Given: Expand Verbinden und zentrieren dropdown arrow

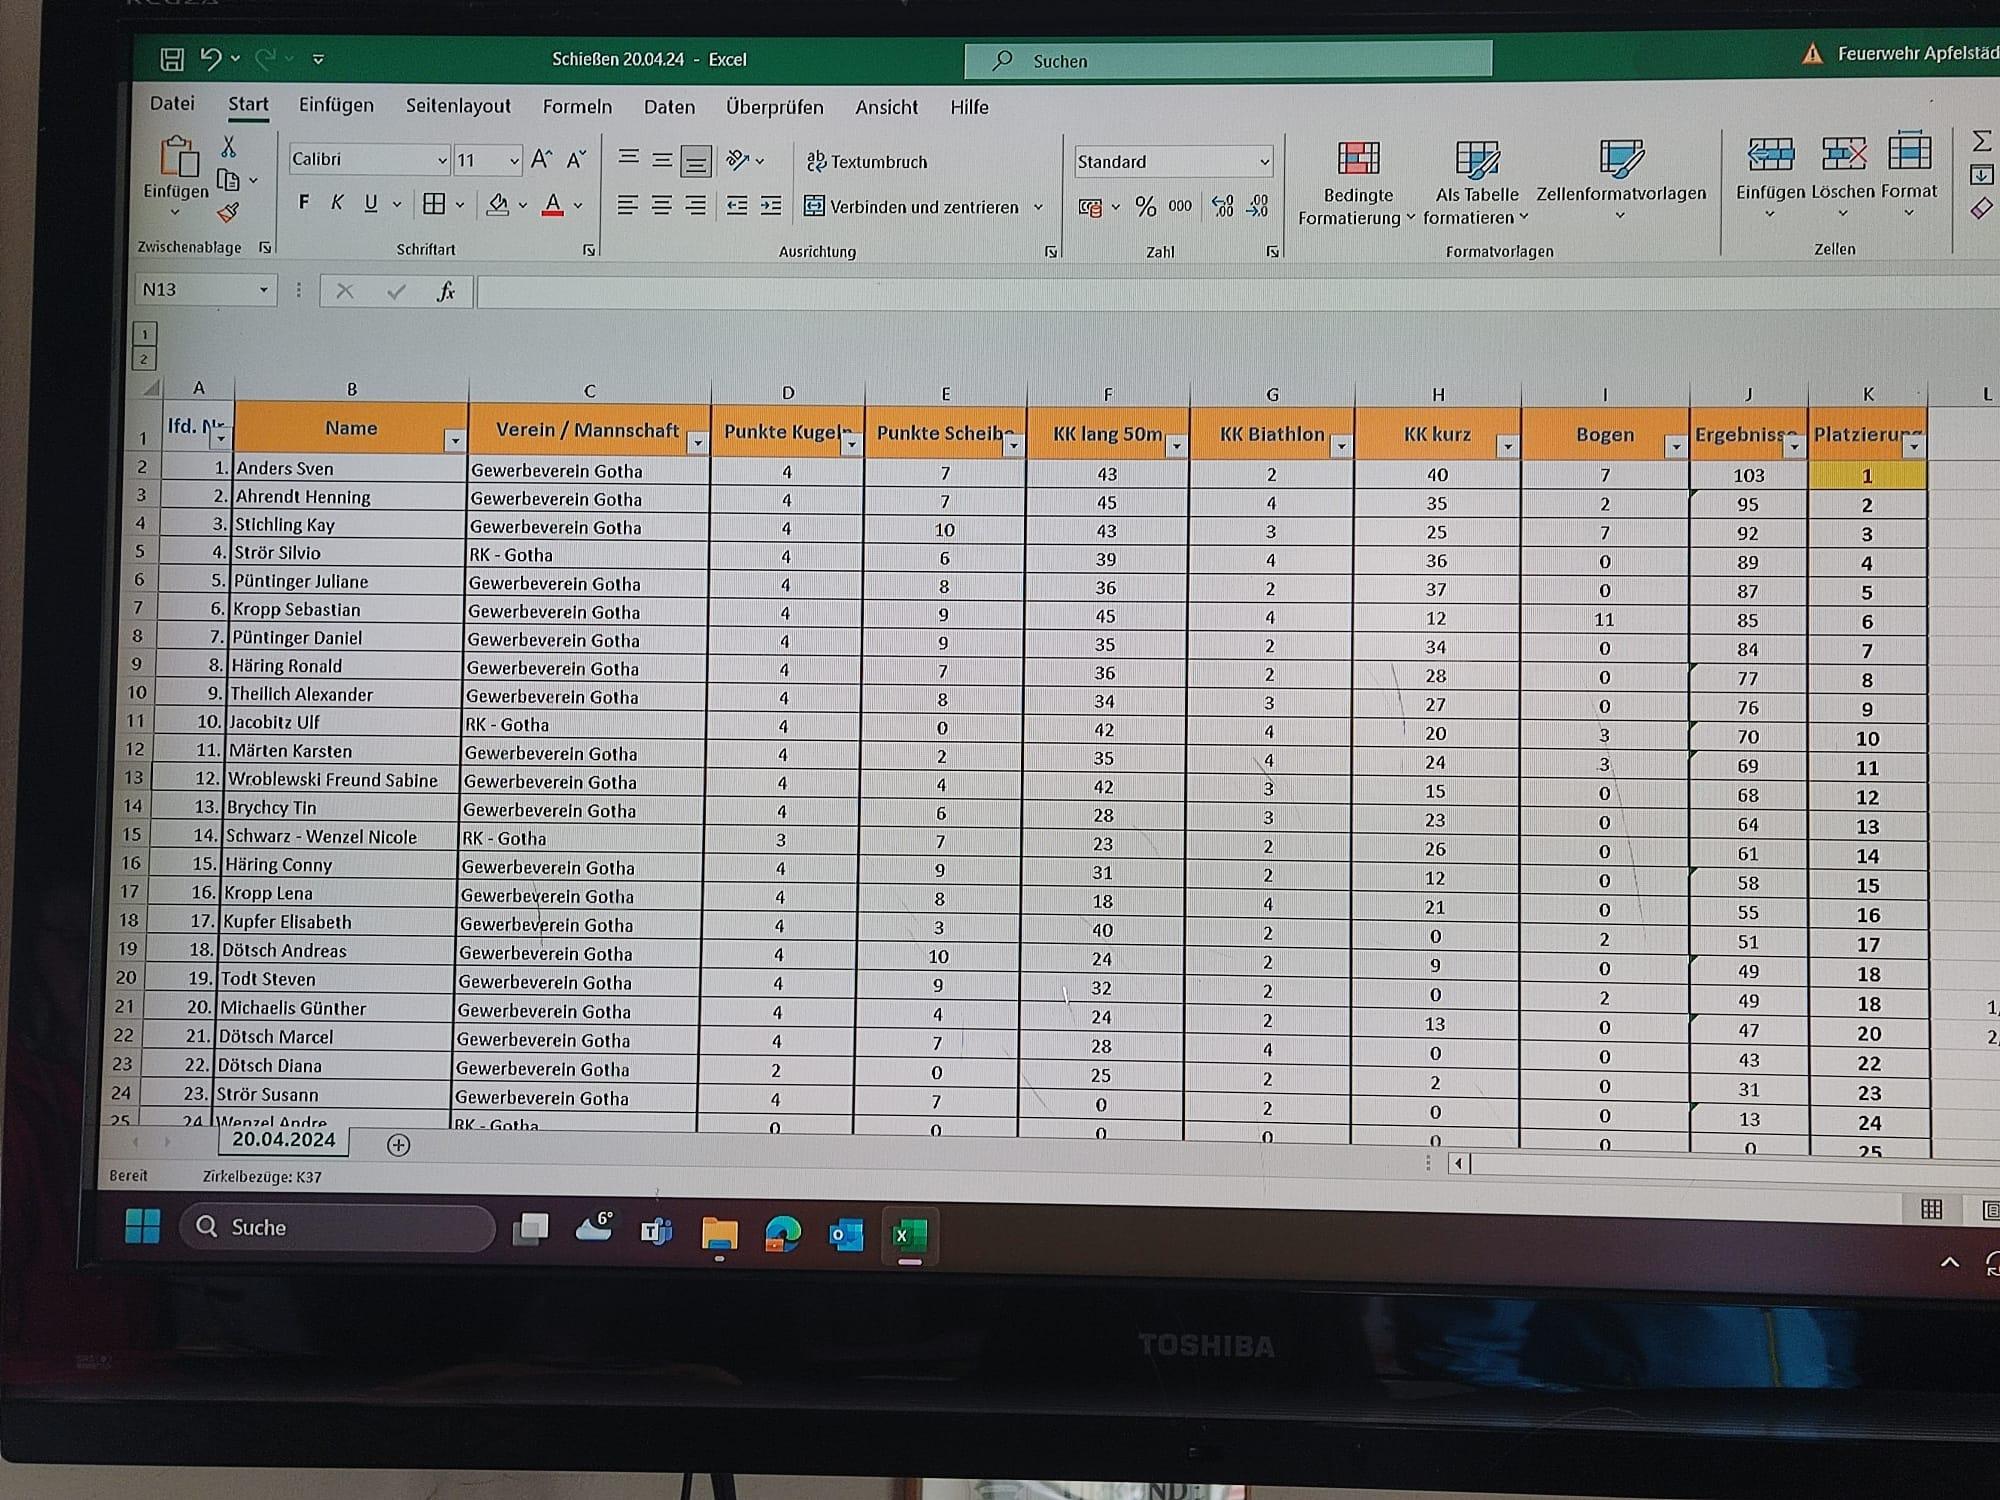Looking at the screenshot, I should 1038,207.
